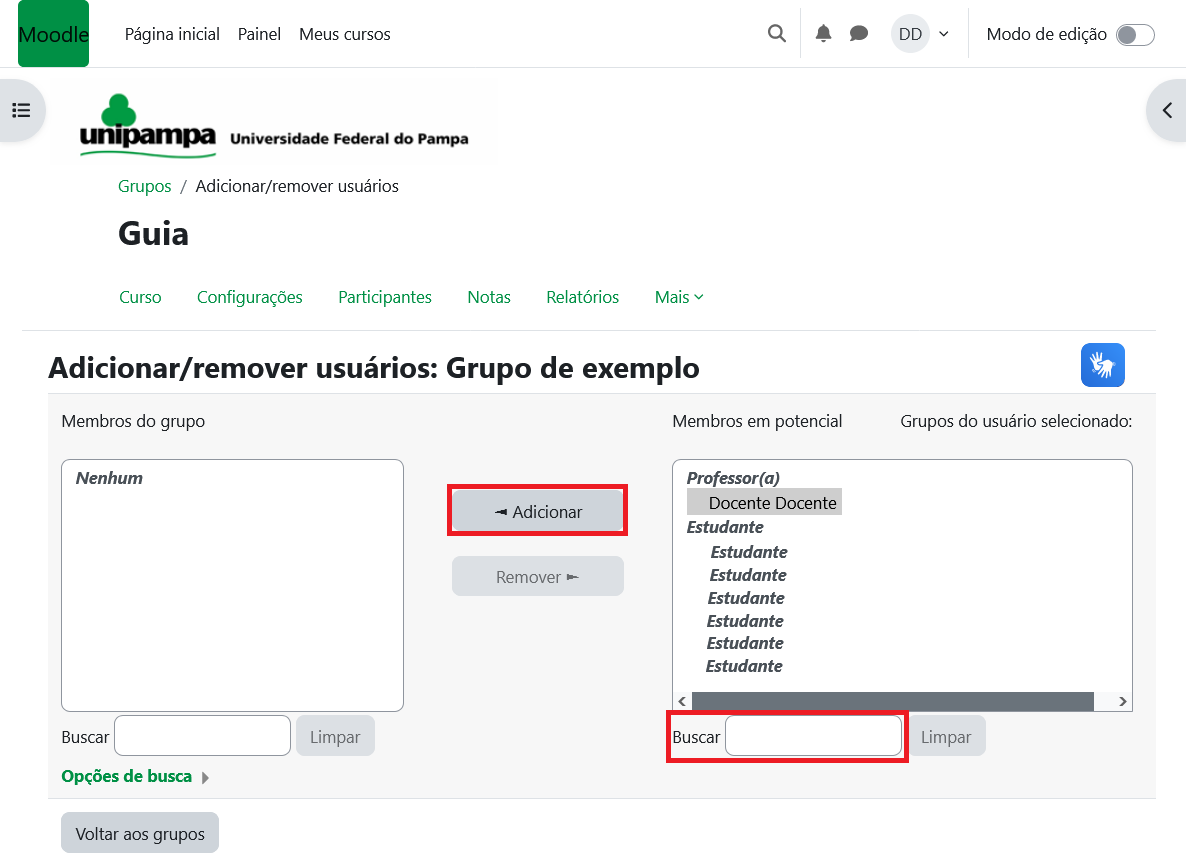
Task: Click the Adicionar button
Action: 538,511
